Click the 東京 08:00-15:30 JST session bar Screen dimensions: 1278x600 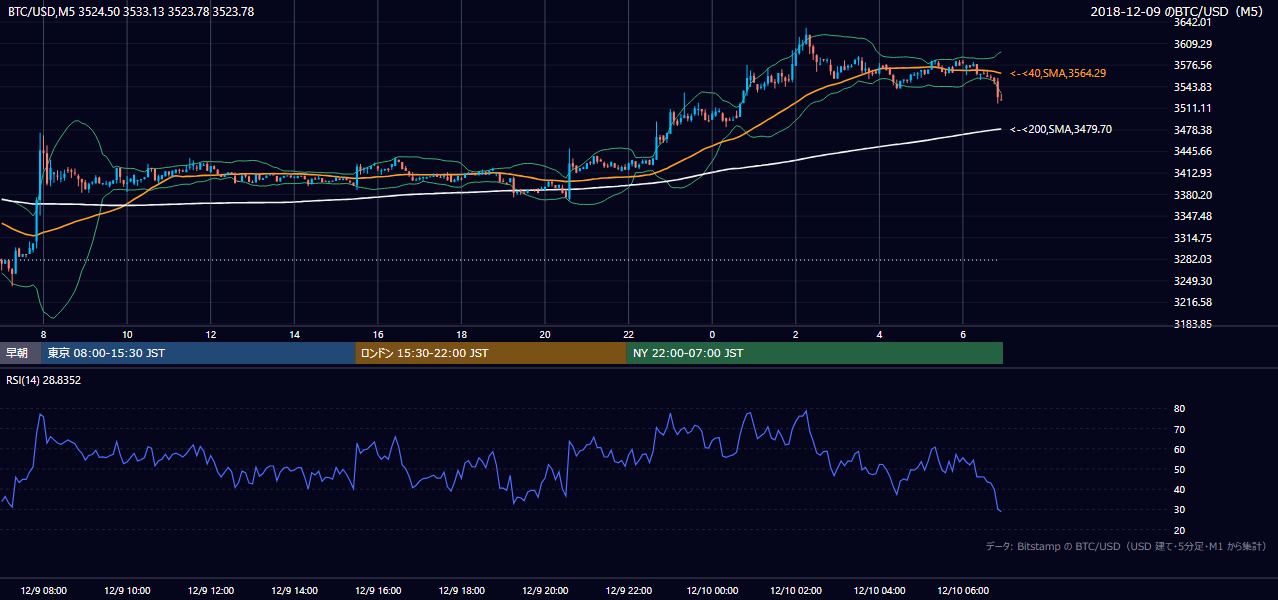[198, 353]
